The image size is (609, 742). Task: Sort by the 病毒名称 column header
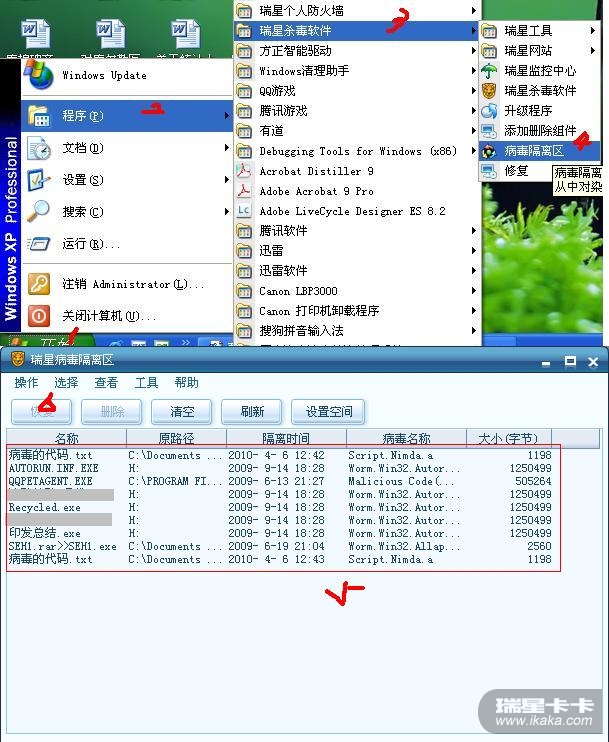pos(406,438)
